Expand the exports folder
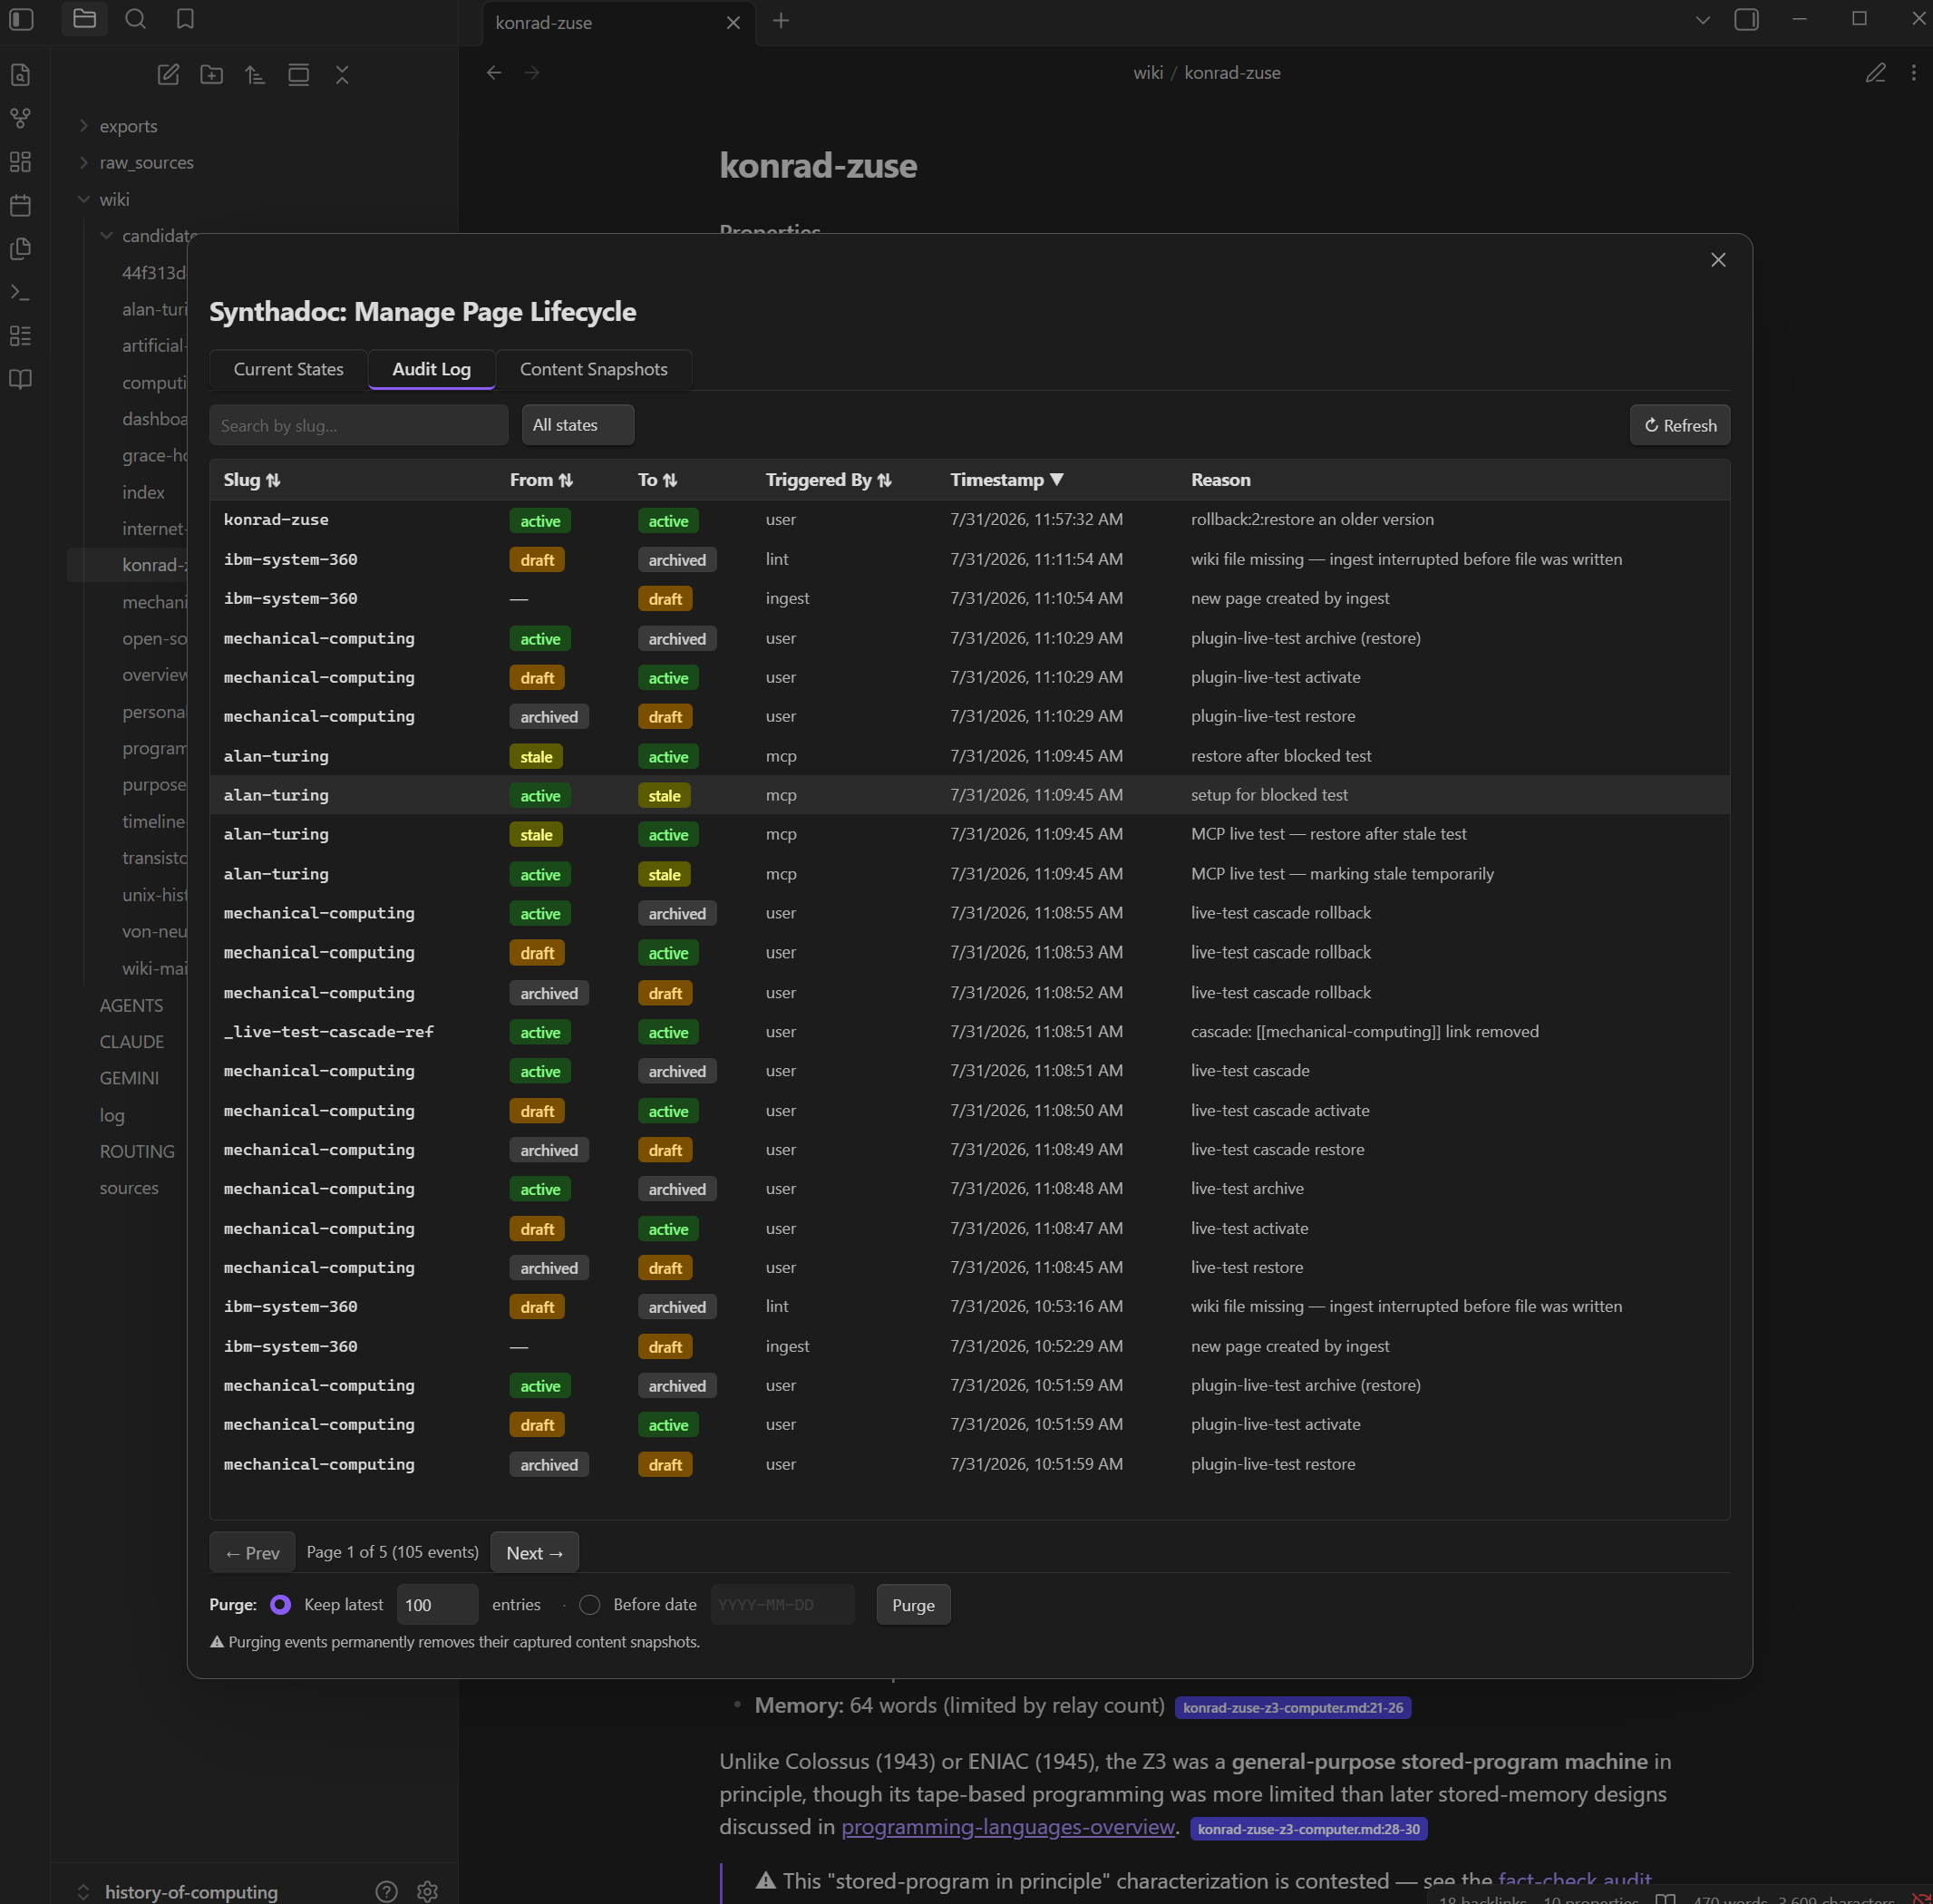The width and height of the screenshot is (1933, 1904). tap(128, 126)
